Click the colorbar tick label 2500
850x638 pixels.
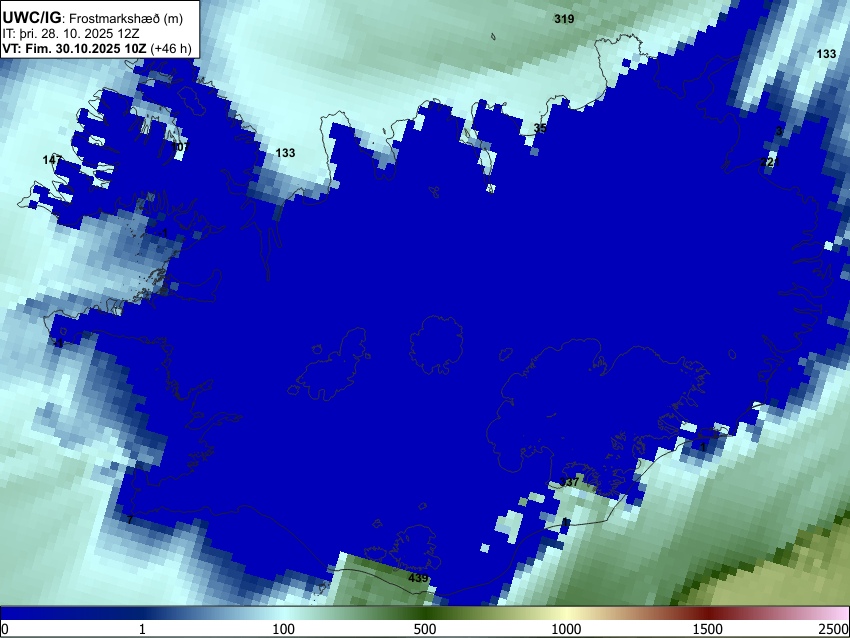834,629
